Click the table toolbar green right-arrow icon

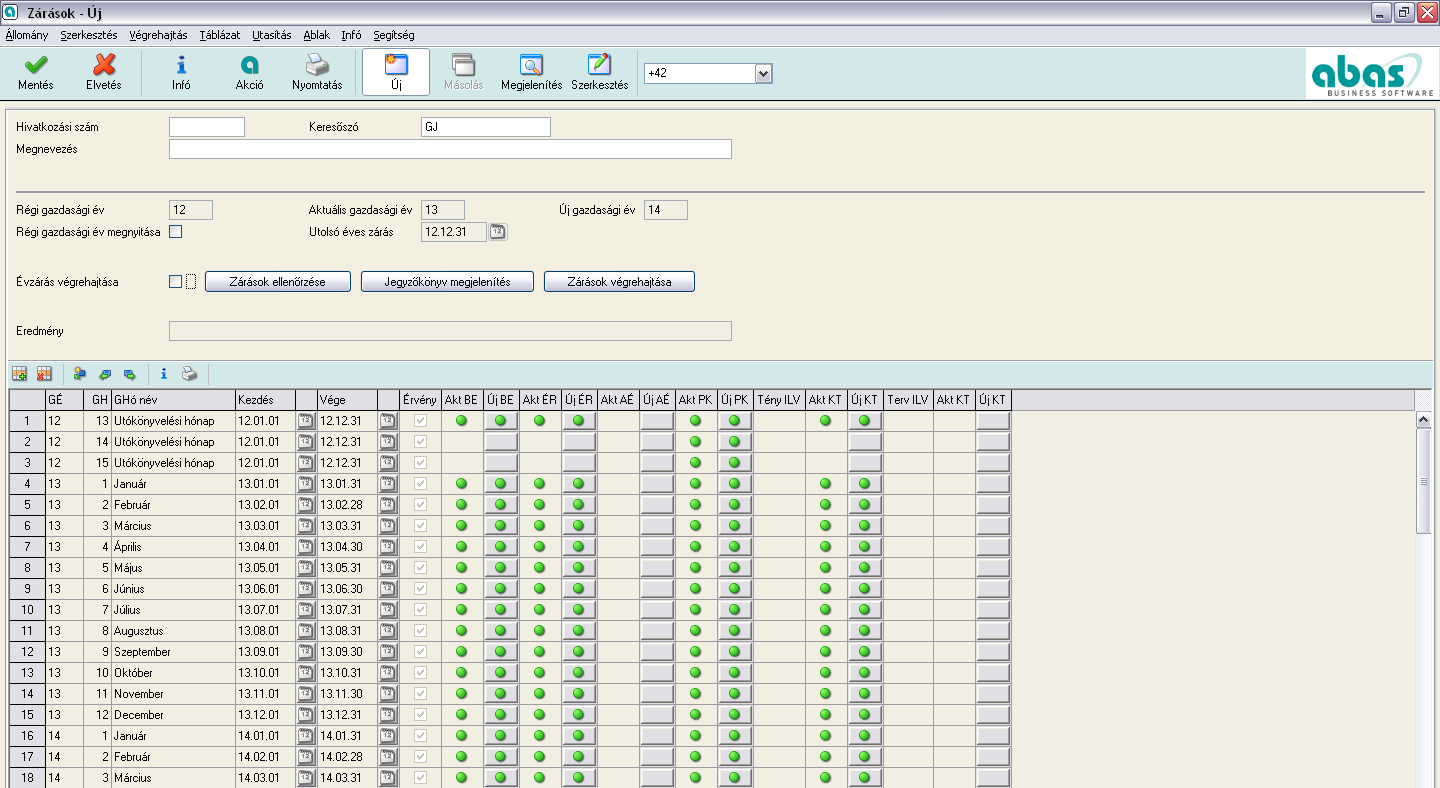coord(129,374)
